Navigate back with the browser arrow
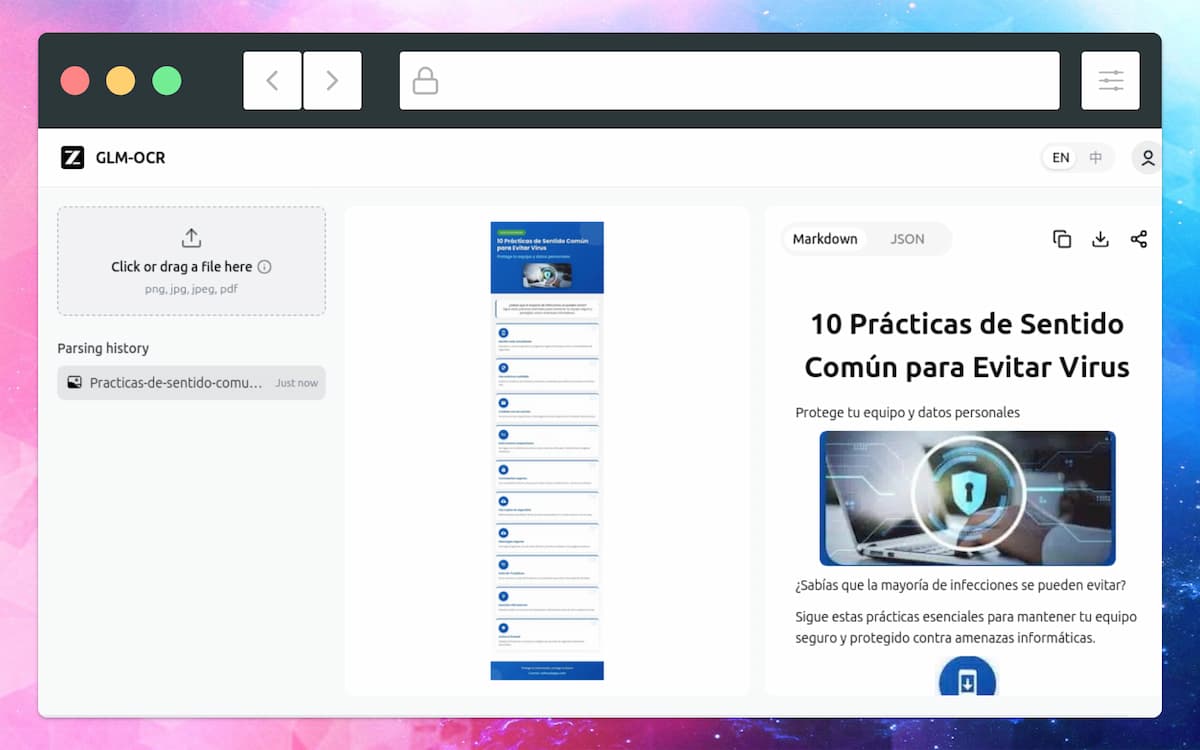 tap(272, 81)
